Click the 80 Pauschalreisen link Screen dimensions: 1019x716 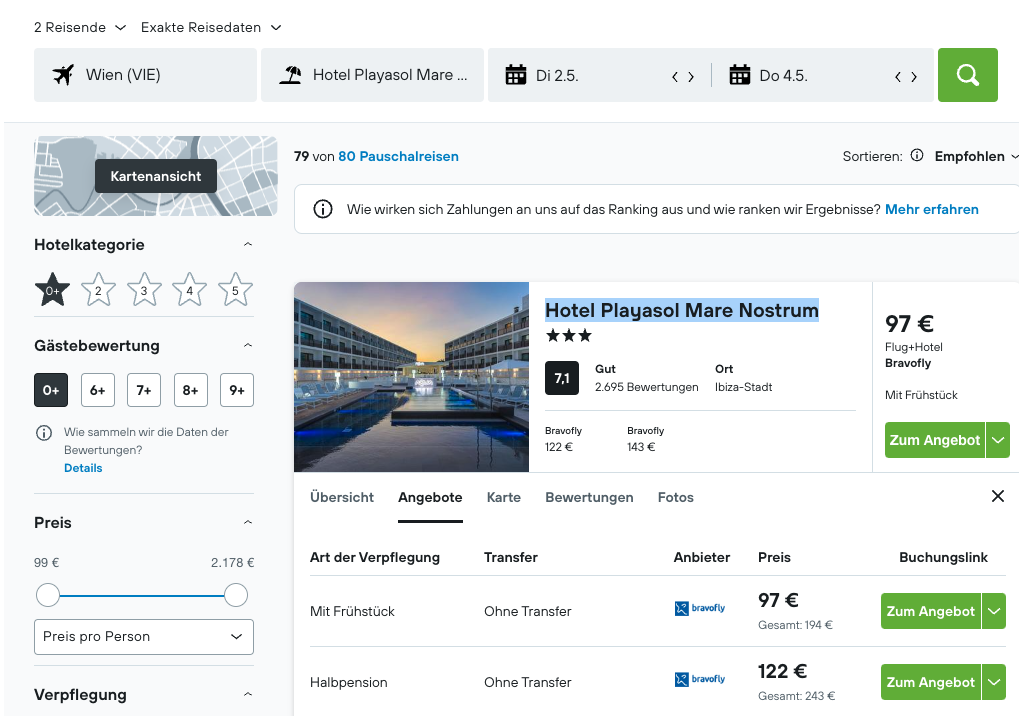pyautogui.click(x=398, y=156)
